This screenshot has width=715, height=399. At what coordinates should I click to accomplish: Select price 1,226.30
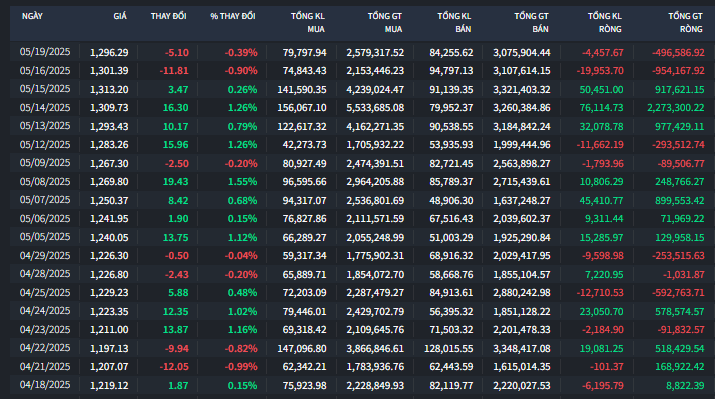pyautogui.click(x=109, y=255)
